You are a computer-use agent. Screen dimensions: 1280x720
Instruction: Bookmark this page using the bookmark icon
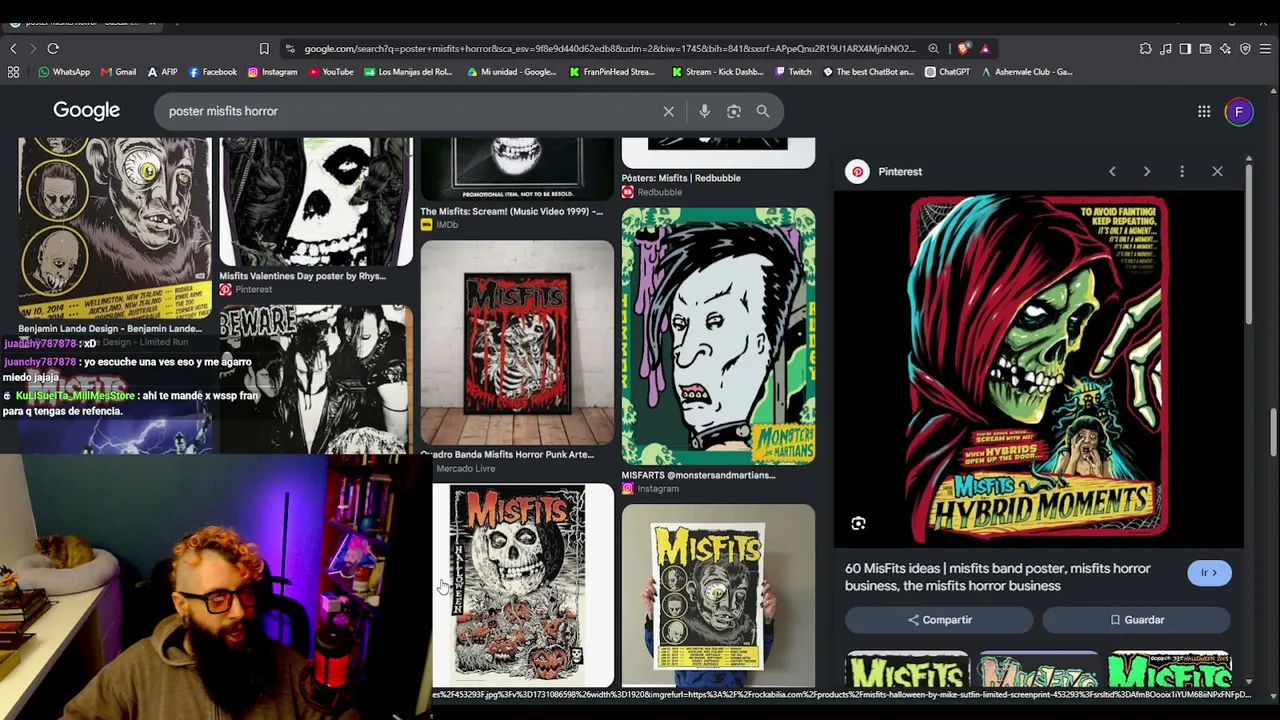coord(264,48)
